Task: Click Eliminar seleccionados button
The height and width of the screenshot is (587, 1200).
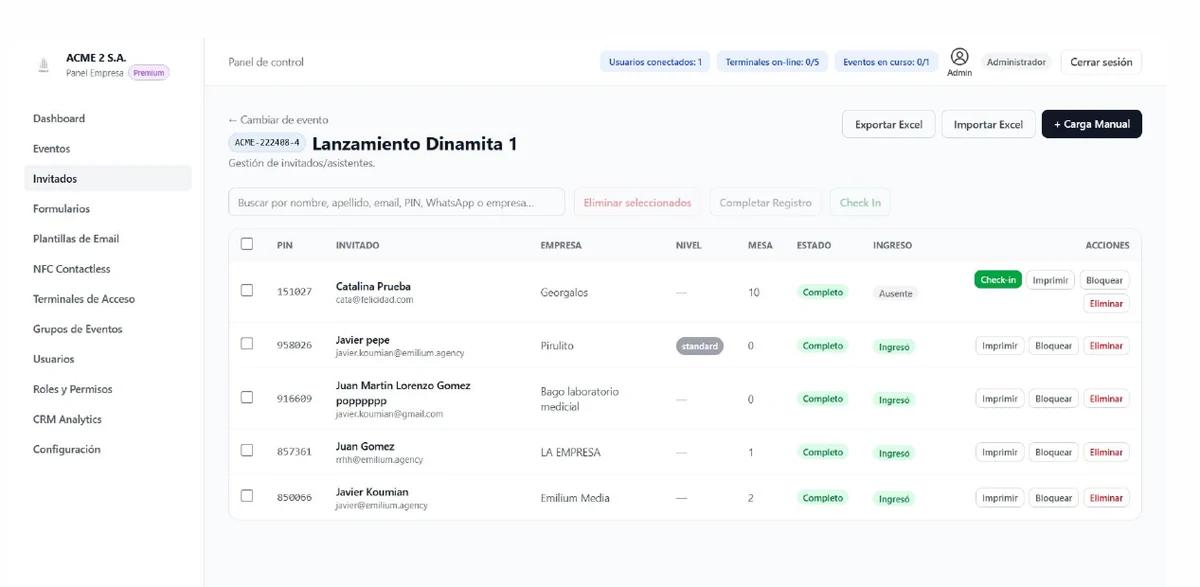Action: coord(637,202)
